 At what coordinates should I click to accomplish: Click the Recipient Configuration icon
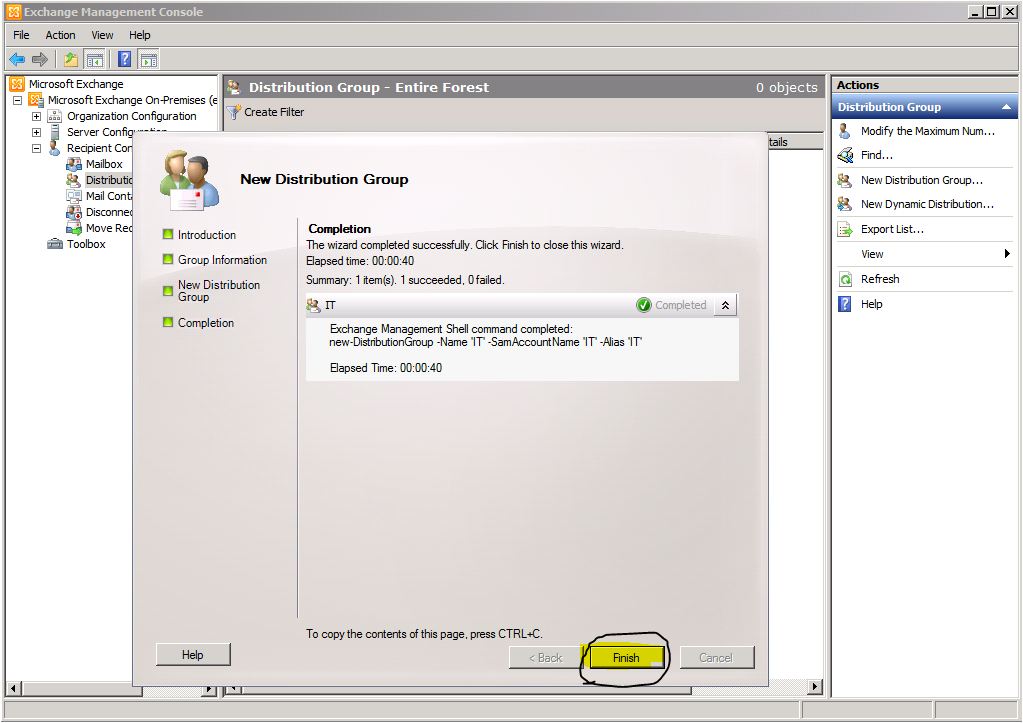point(55,148)
